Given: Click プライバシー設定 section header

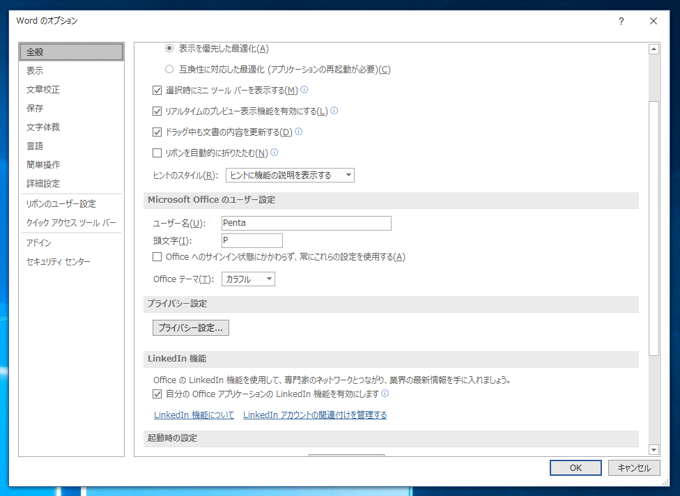Looking at the screenshot, I should (x=391, y=304).
